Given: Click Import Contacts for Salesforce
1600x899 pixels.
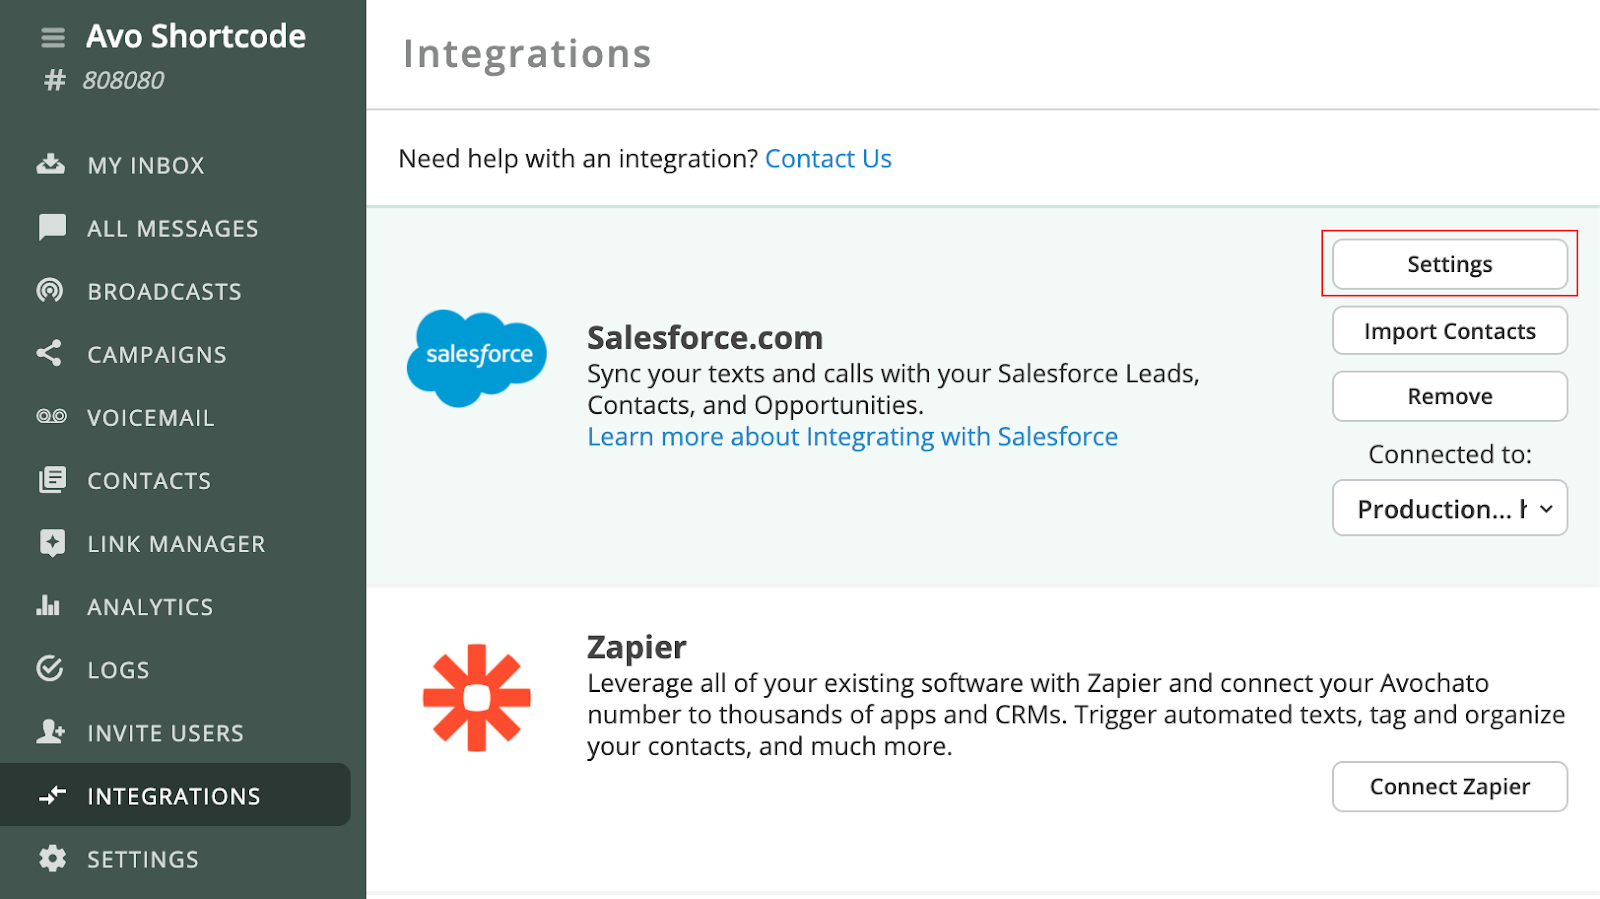Looking at the screenshot, I should pos(1449,330).
